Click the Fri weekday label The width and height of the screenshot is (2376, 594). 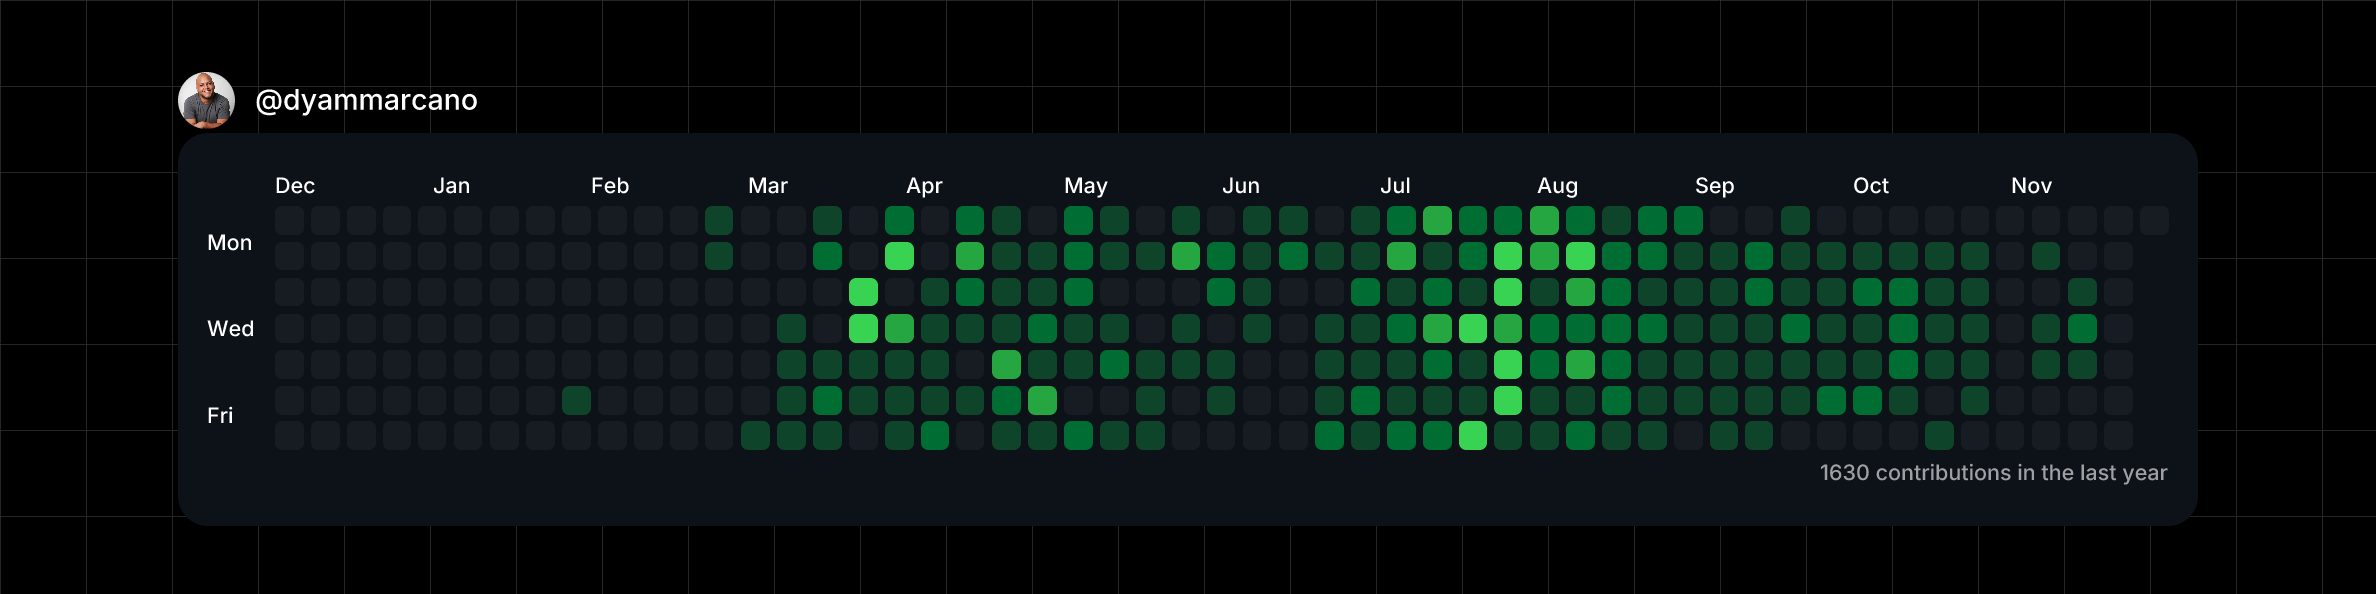coord(220,415)
